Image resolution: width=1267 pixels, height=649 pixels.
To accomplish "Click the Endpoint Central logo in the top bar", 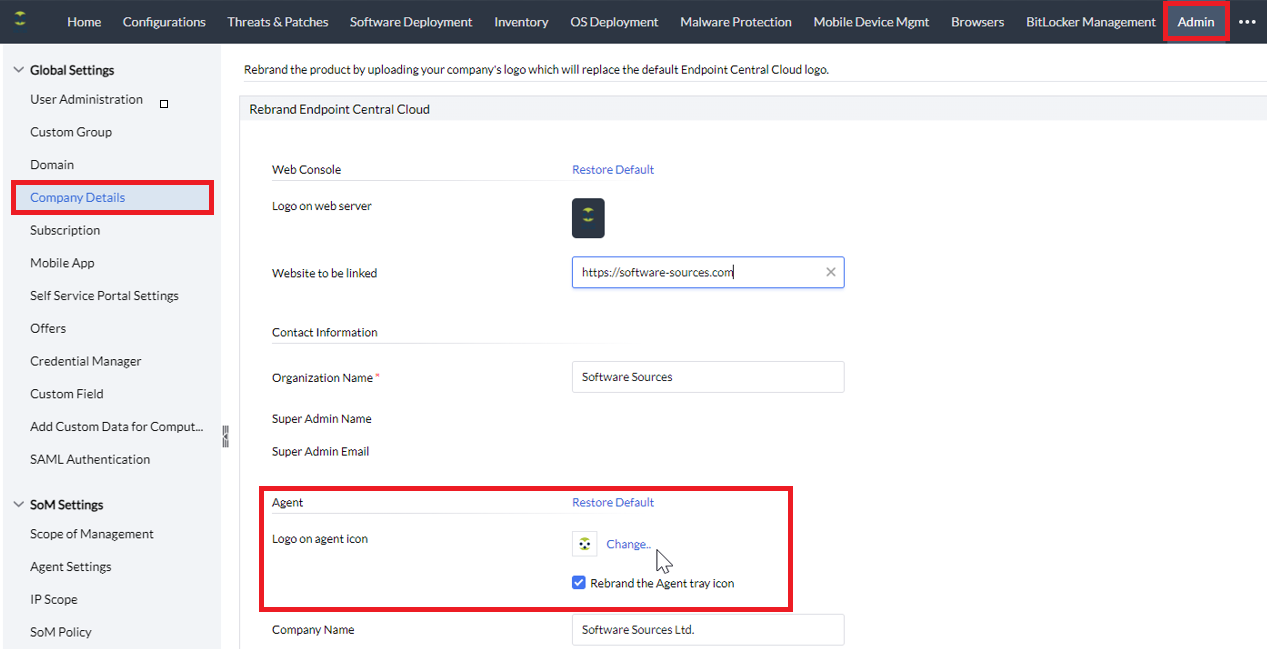I will tap(21, 20).
